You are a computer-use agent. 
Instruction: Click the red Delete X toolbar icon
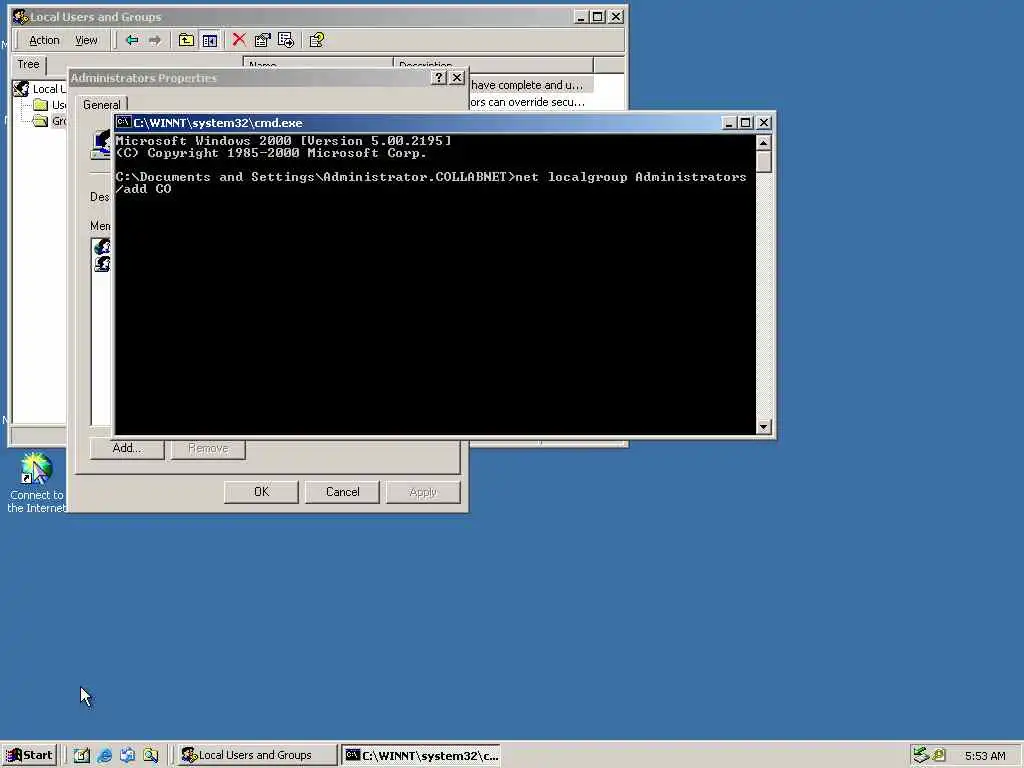pyautogui.click(x=239, y=40)
